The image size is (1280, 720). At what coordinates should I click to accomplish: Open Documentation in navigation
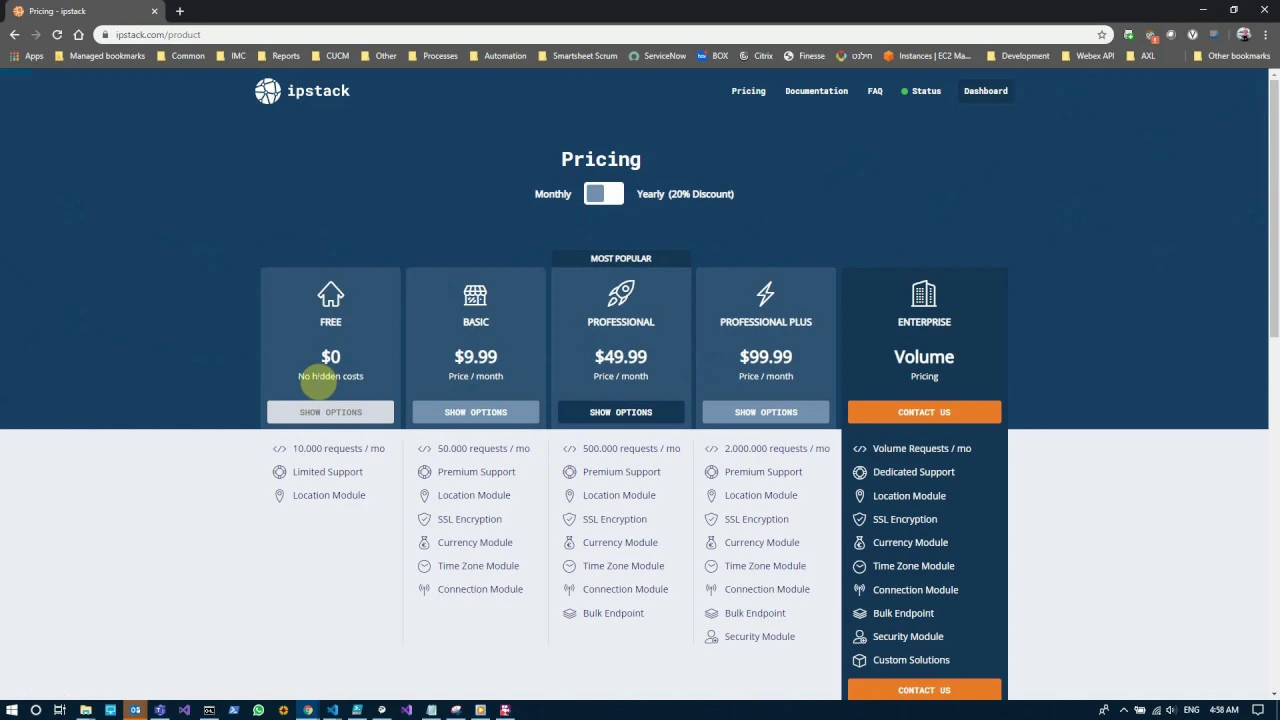click(x=816, y=91)
